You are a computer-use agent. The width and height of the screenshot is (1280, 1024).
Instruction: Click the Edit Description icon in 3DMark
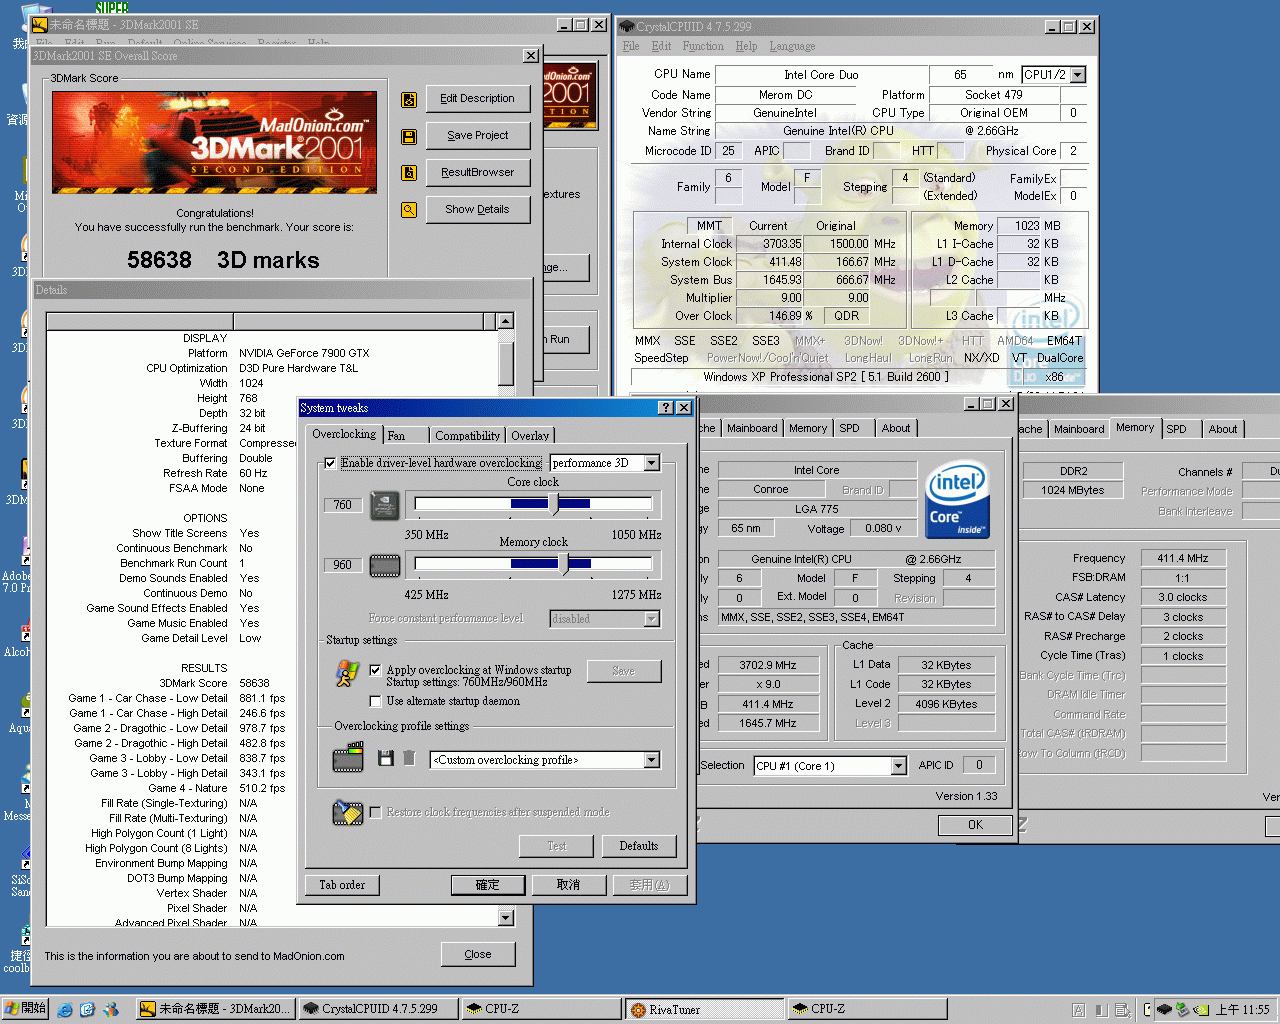click(x=409, y=99)
